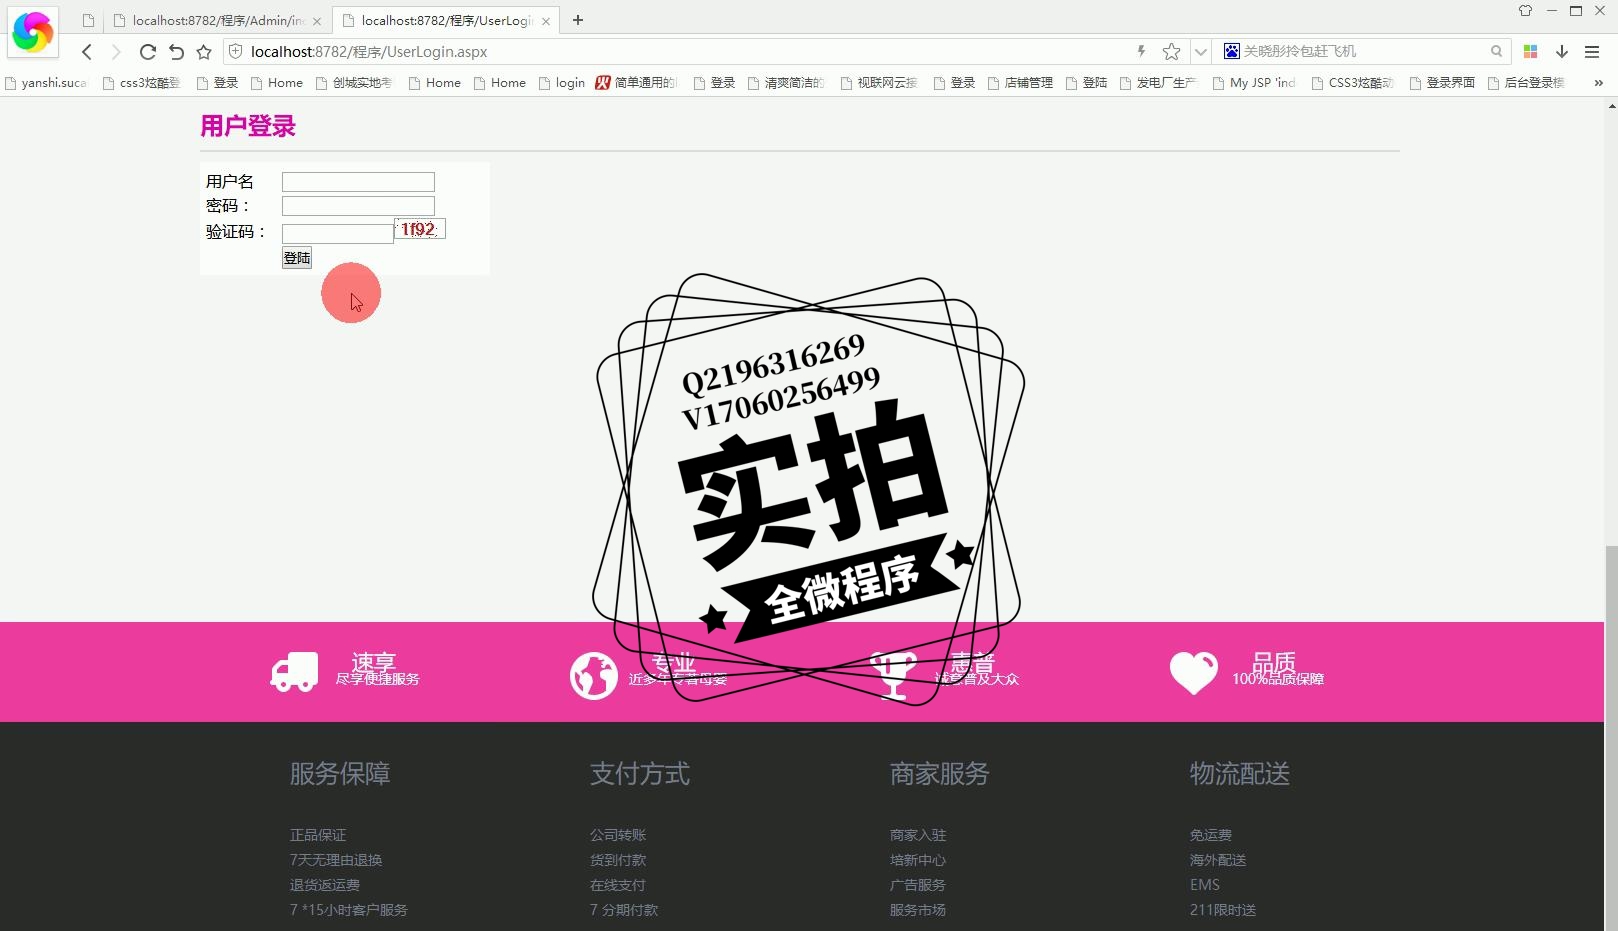Select the UserLogin.aspx tab

click(446, 20)
